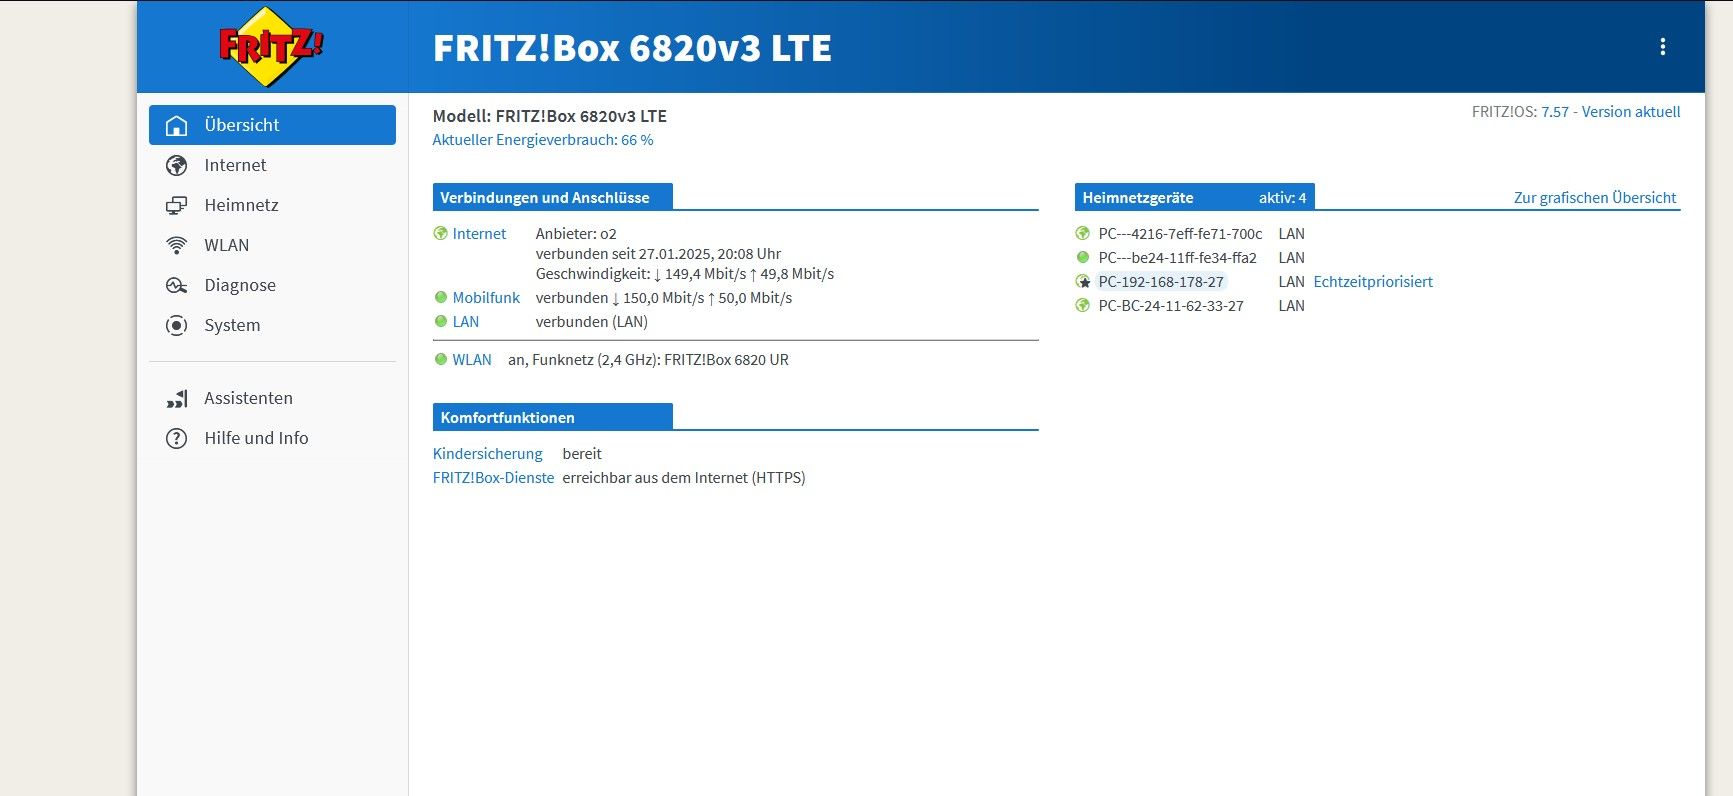Click the FRITZ! logo

[x=271, y=46]
